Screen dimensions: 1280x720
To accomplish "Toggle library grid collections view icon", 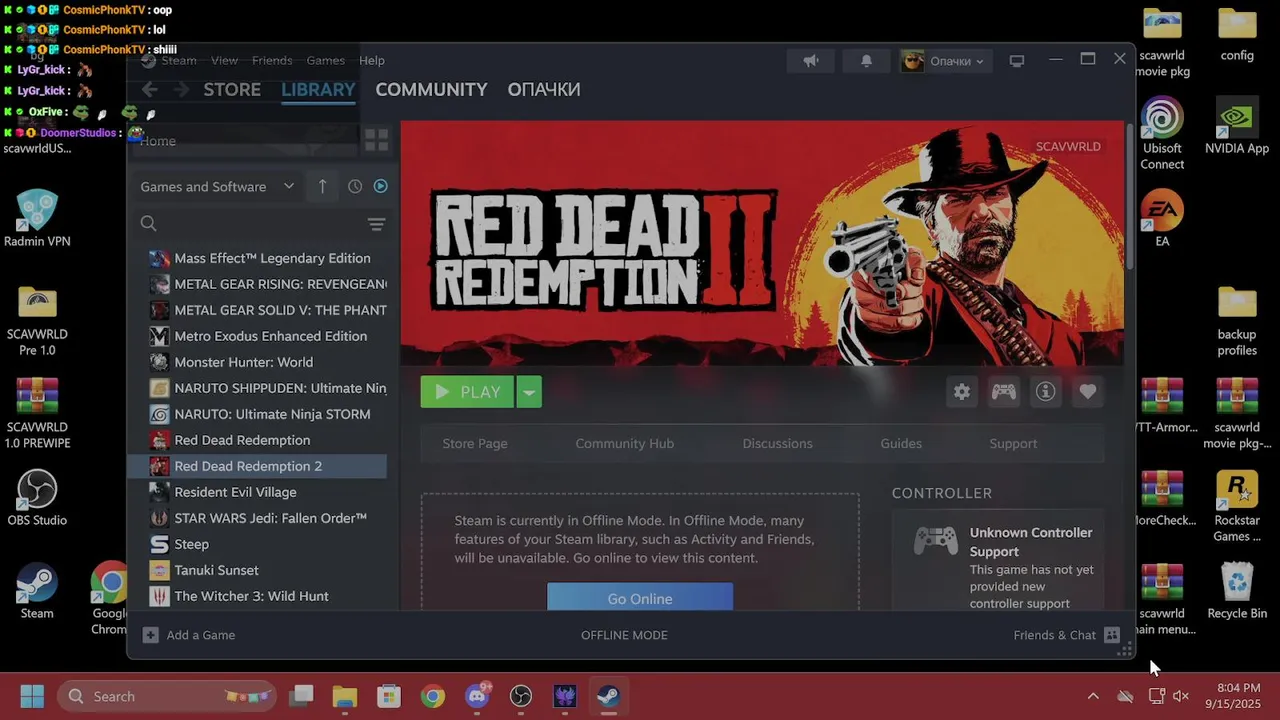I will tap(377, 140).
